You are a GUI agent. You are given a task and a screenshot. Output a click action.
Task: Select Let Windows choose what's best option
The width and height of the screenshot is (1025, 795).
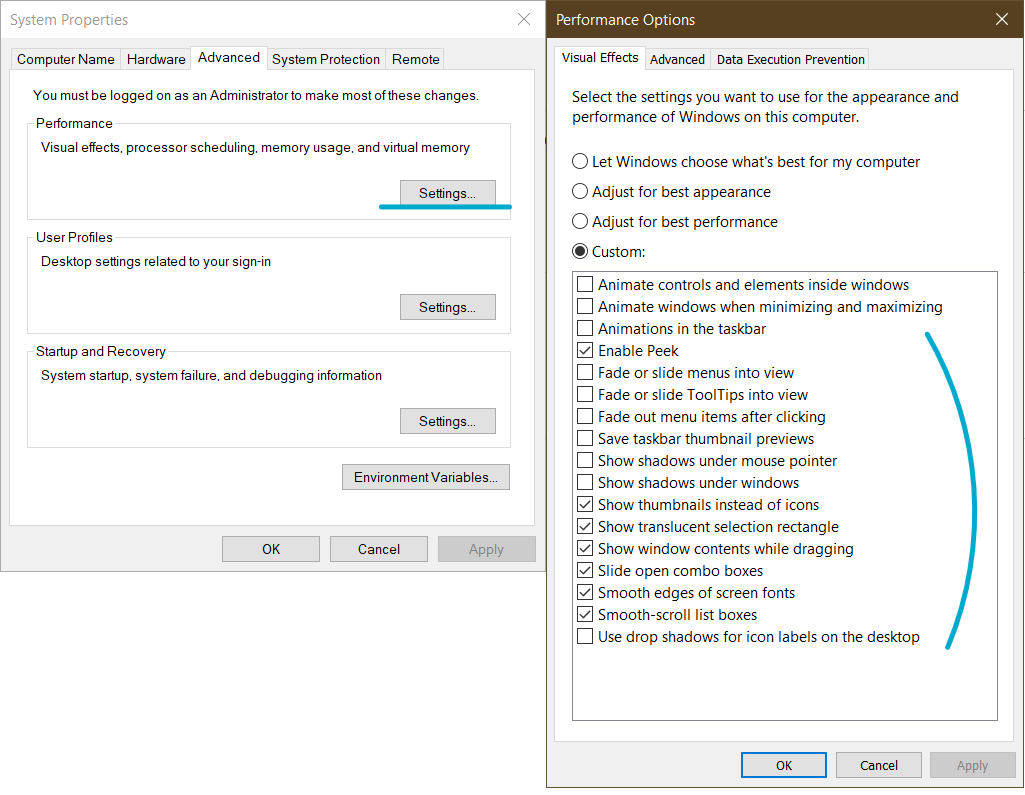point(746,161)
